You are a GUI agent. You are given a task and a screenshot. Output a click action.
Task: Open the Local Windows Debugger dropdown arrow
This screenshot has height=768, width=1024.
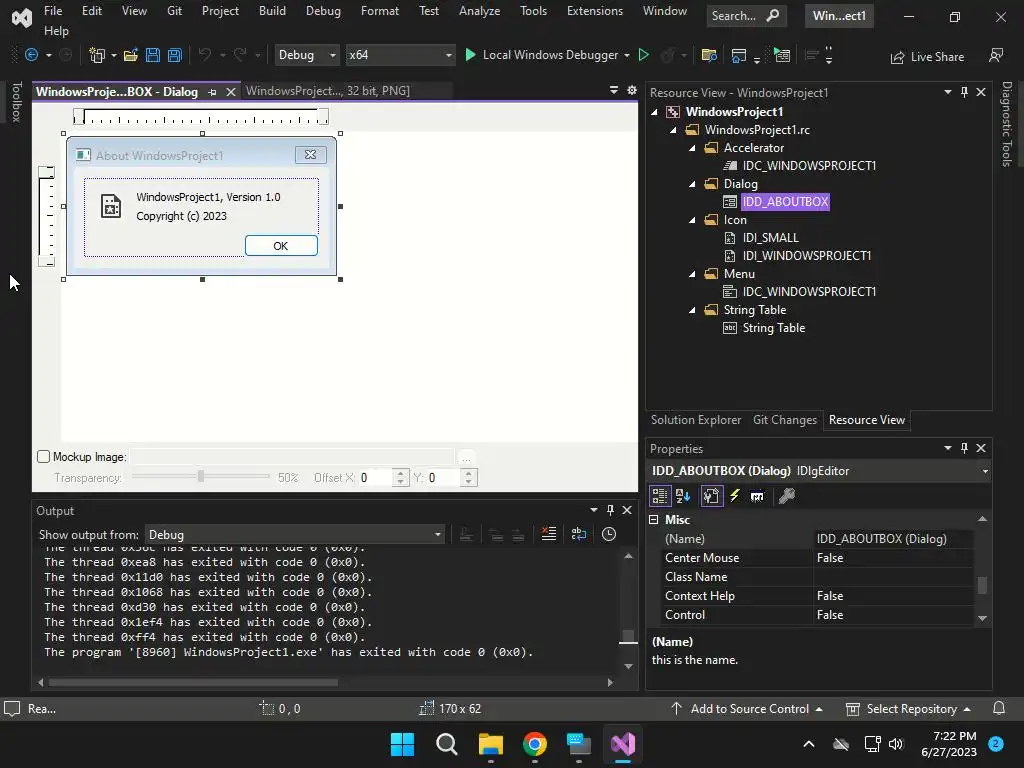click(626, 56)
